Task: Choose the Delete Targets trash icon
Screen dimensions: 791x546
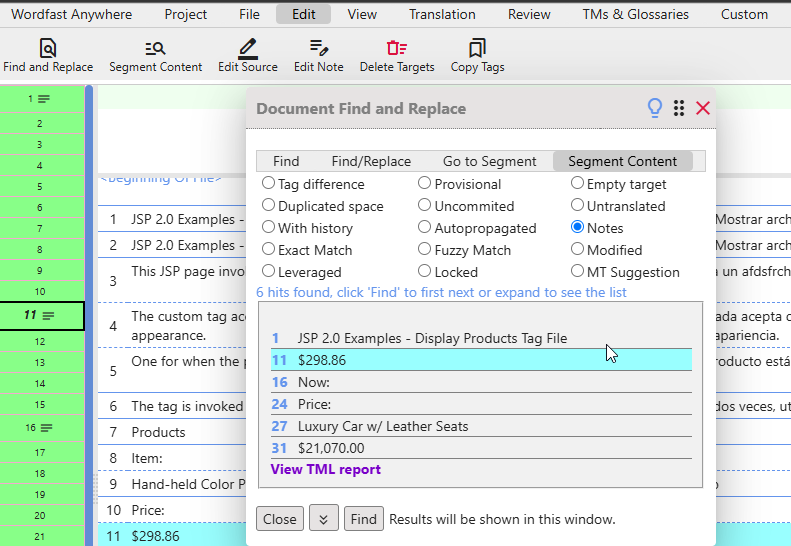Action: pyautogui.click(x=397, y=56)
